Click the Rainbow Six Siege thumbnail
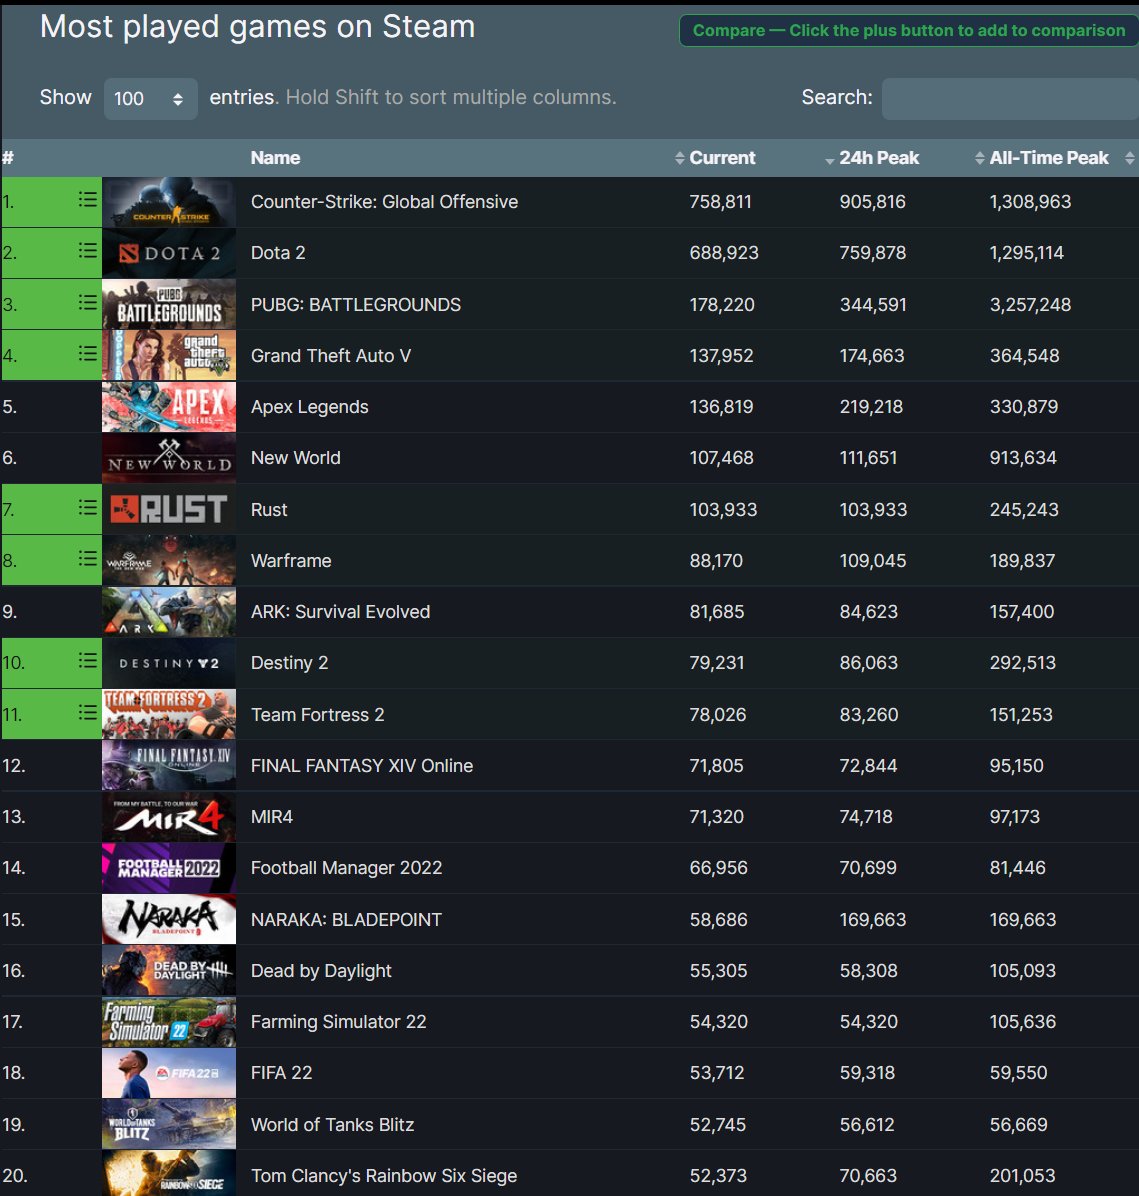The height and width of the screenshot is (1196, 1139). (169, 1174)
